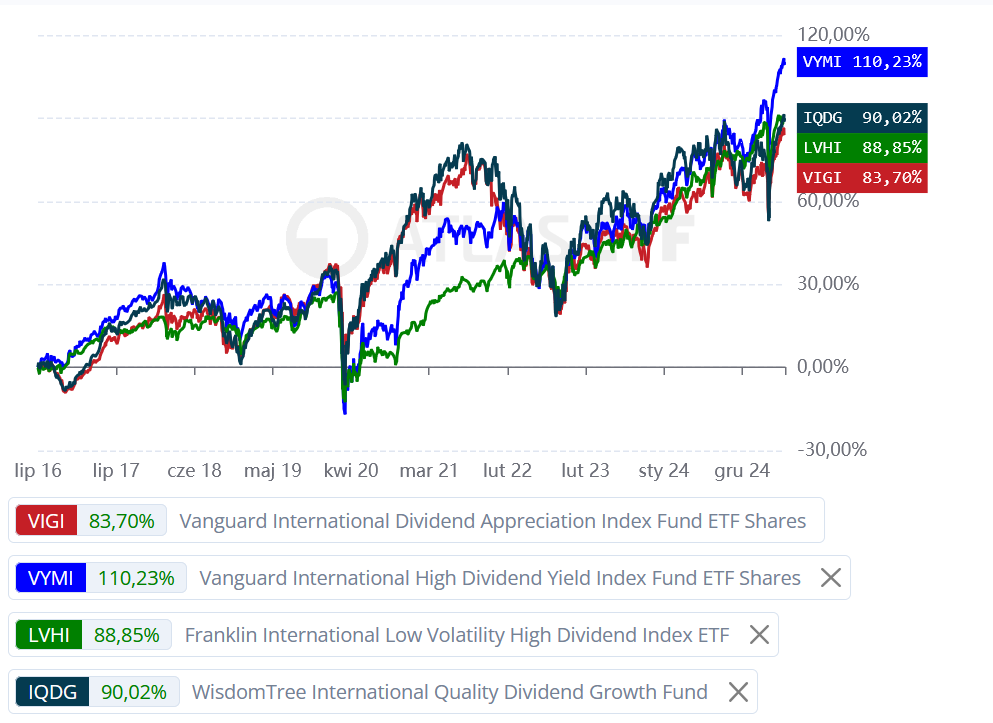993x723 pixels.
Task: Select Vanguard International Dividend Appreciation Index Fund name
Action: tap(493, 521)
